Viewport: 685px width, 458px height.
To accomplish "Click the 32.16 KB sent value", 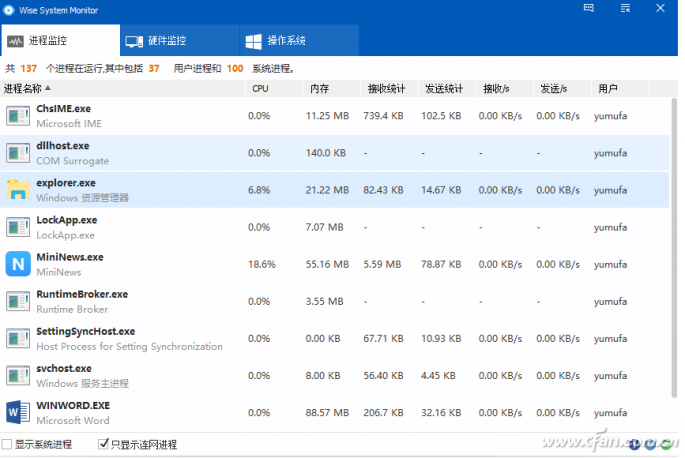I will pyautogui.click(x=441, y=413).
